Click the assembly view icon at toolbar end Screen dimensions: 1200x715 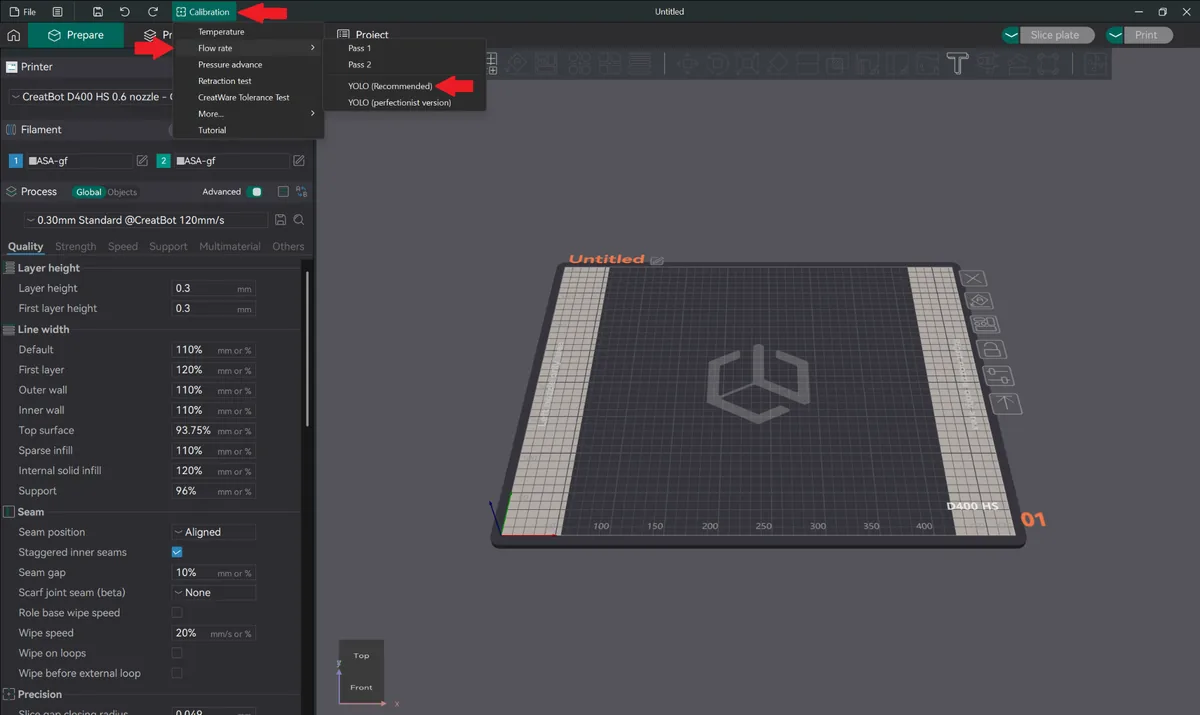pos(1095,64)
